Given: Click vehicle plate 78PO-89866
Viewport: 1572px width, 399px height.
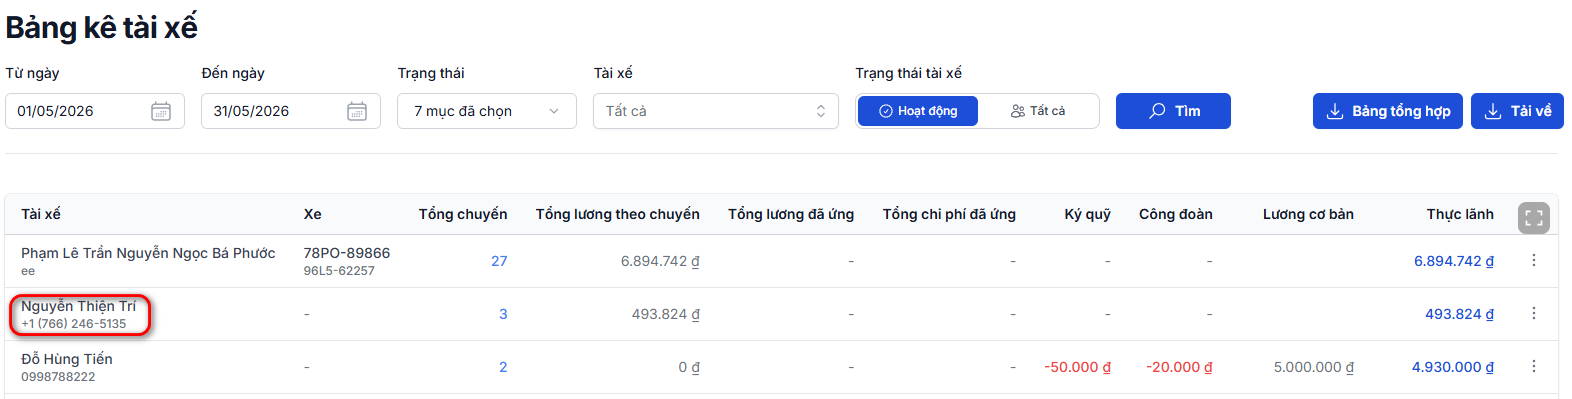Looking at the screenshot, I should [x=347, y=253].
